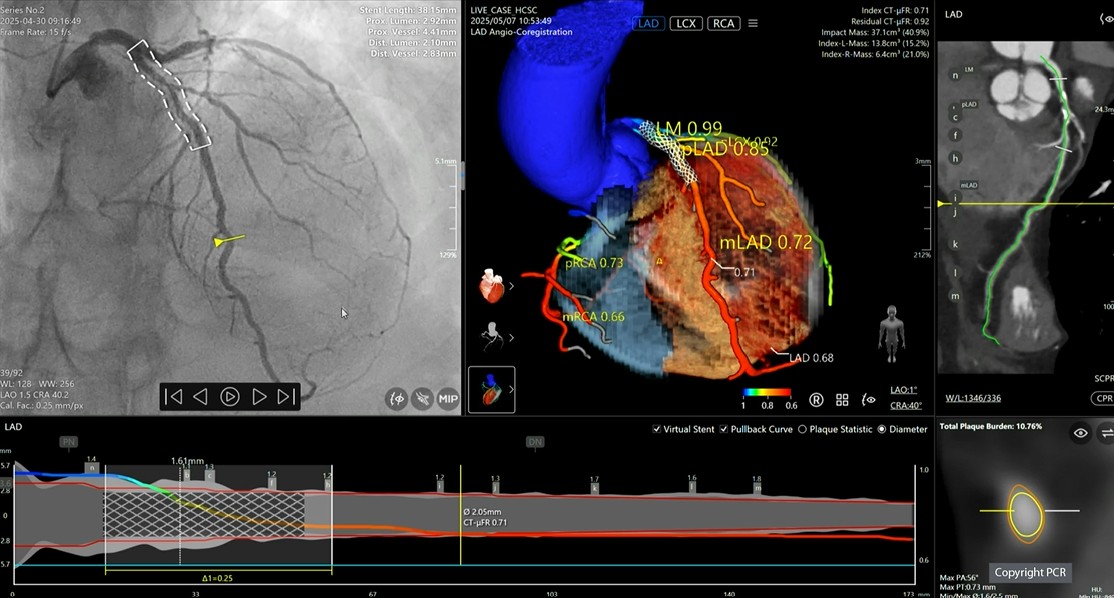
Task: Click the f node in CPR panel
Action: (955, 135)
